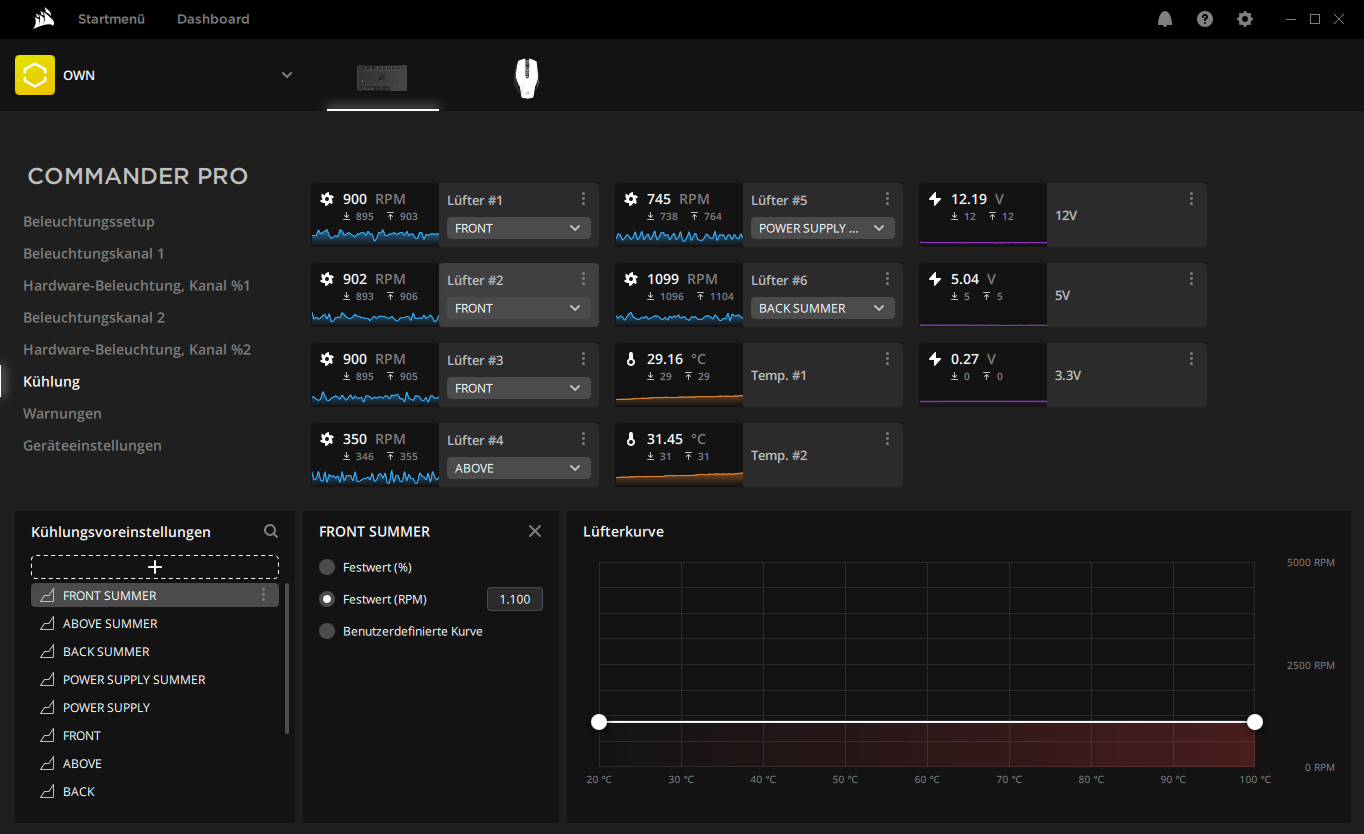Screen dimensions: 1364x834
Task: Open the notifications bell icon
Action: (x=1165, y=19)
